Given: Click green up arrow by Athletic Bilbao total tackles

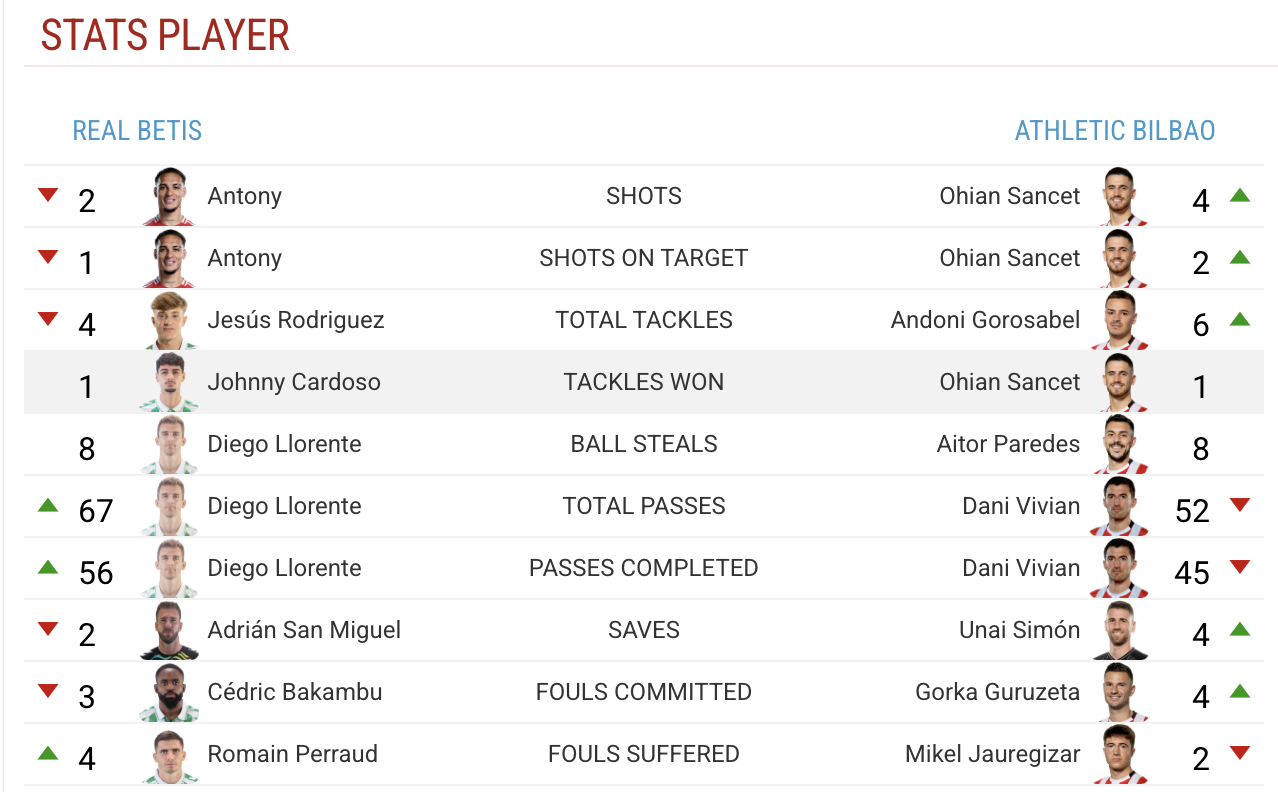Looking at the screenshot, I should coord(1240,319).
